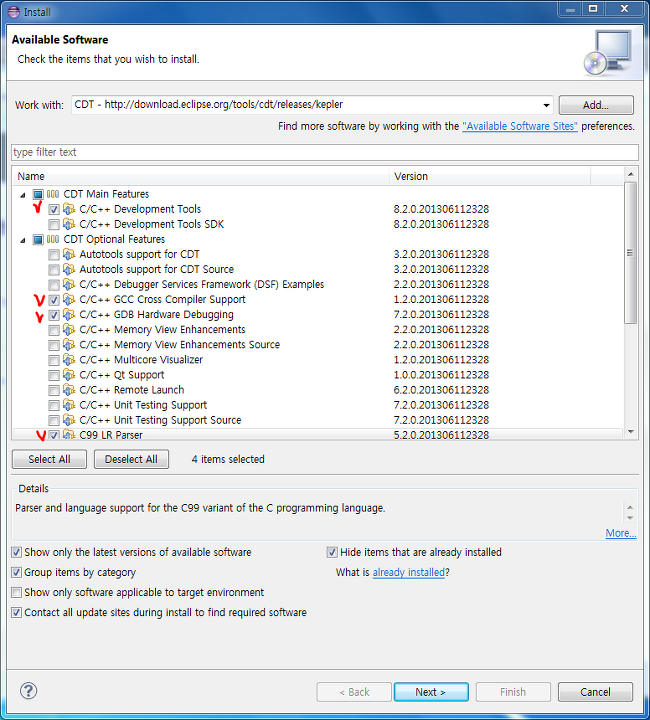Image resolution: width=650 pixels, height=720 pixels.
Task: Click the software list vertical scrollbar thumb
Action: 631,253
